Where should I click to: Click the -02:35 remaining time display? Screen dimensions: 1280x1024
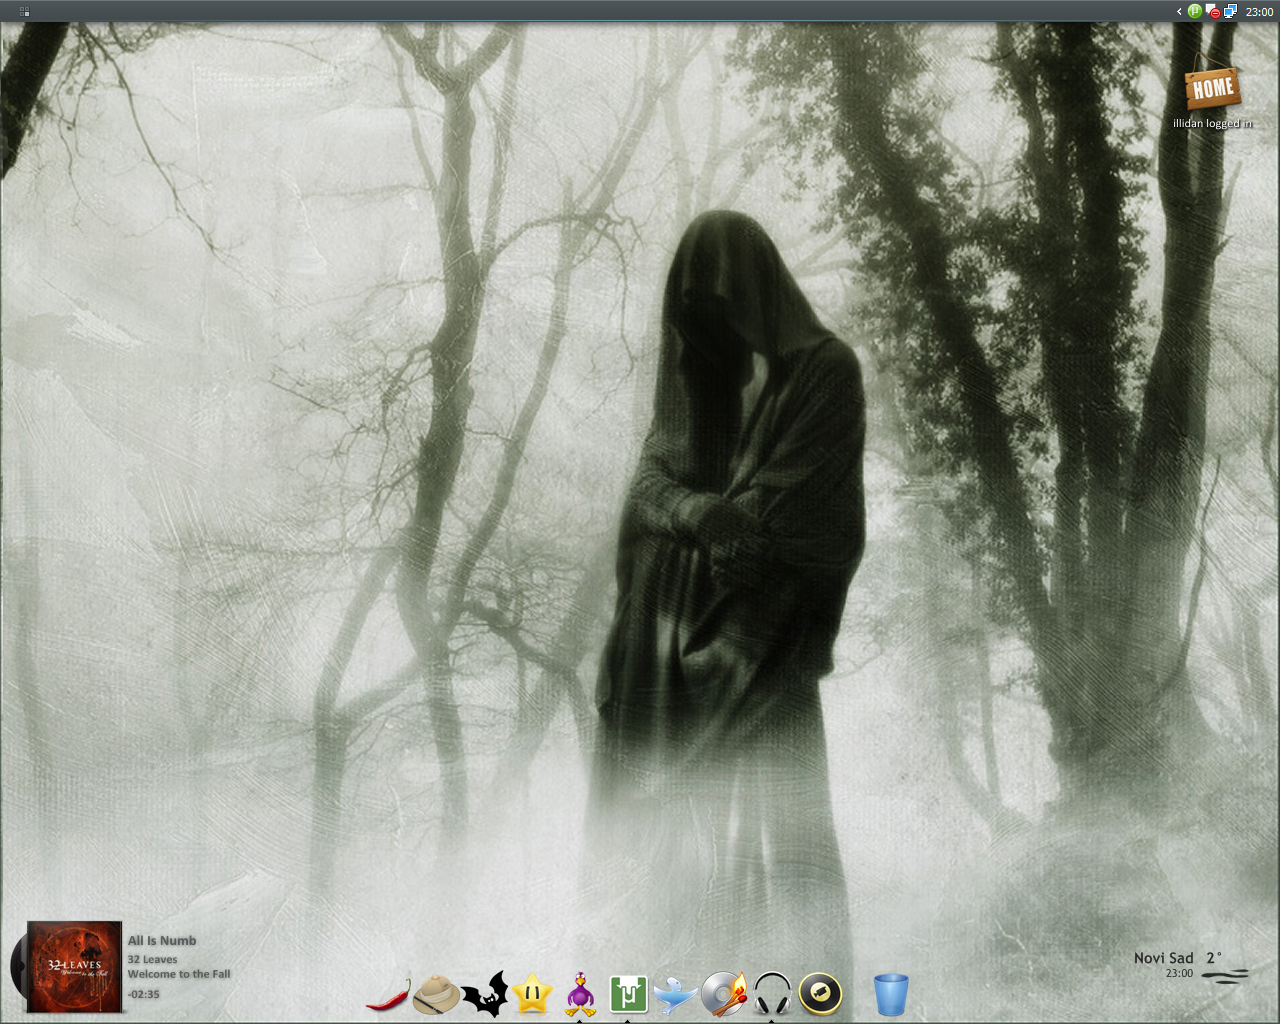tap(143, 994)
